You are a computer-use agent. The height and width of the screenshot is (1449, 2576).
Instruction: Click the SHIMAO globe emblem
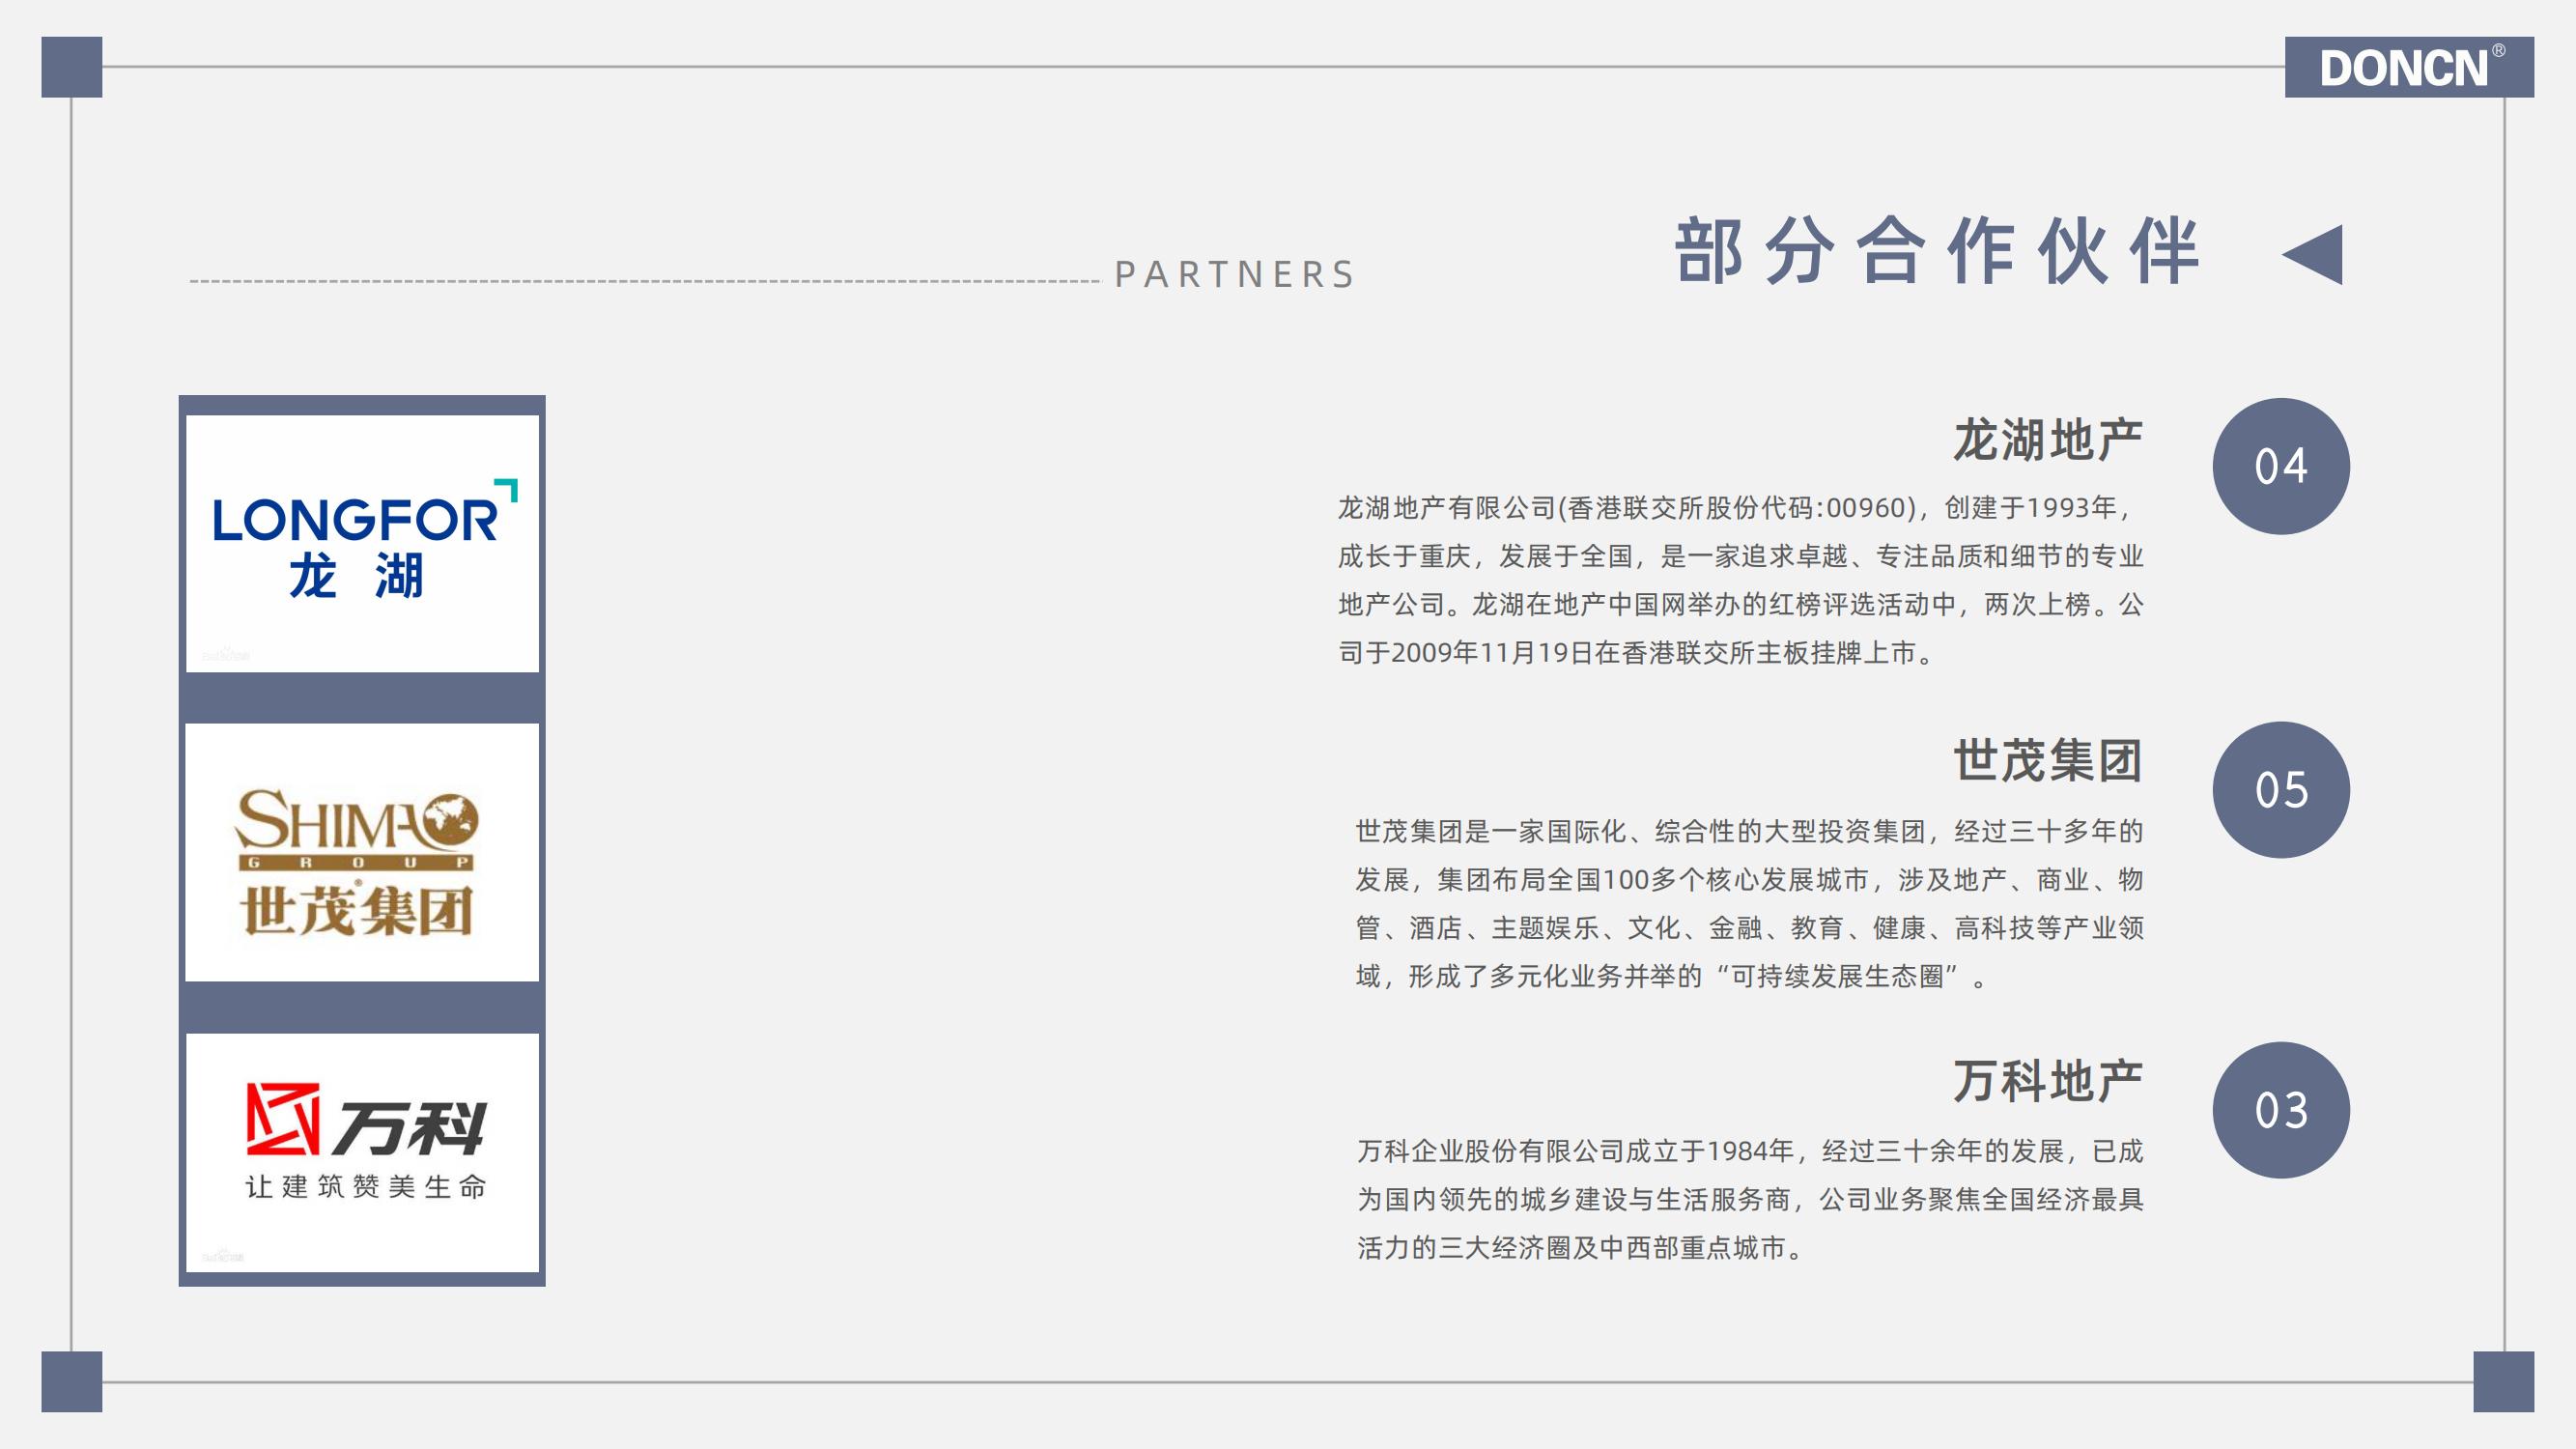point(450,820)
